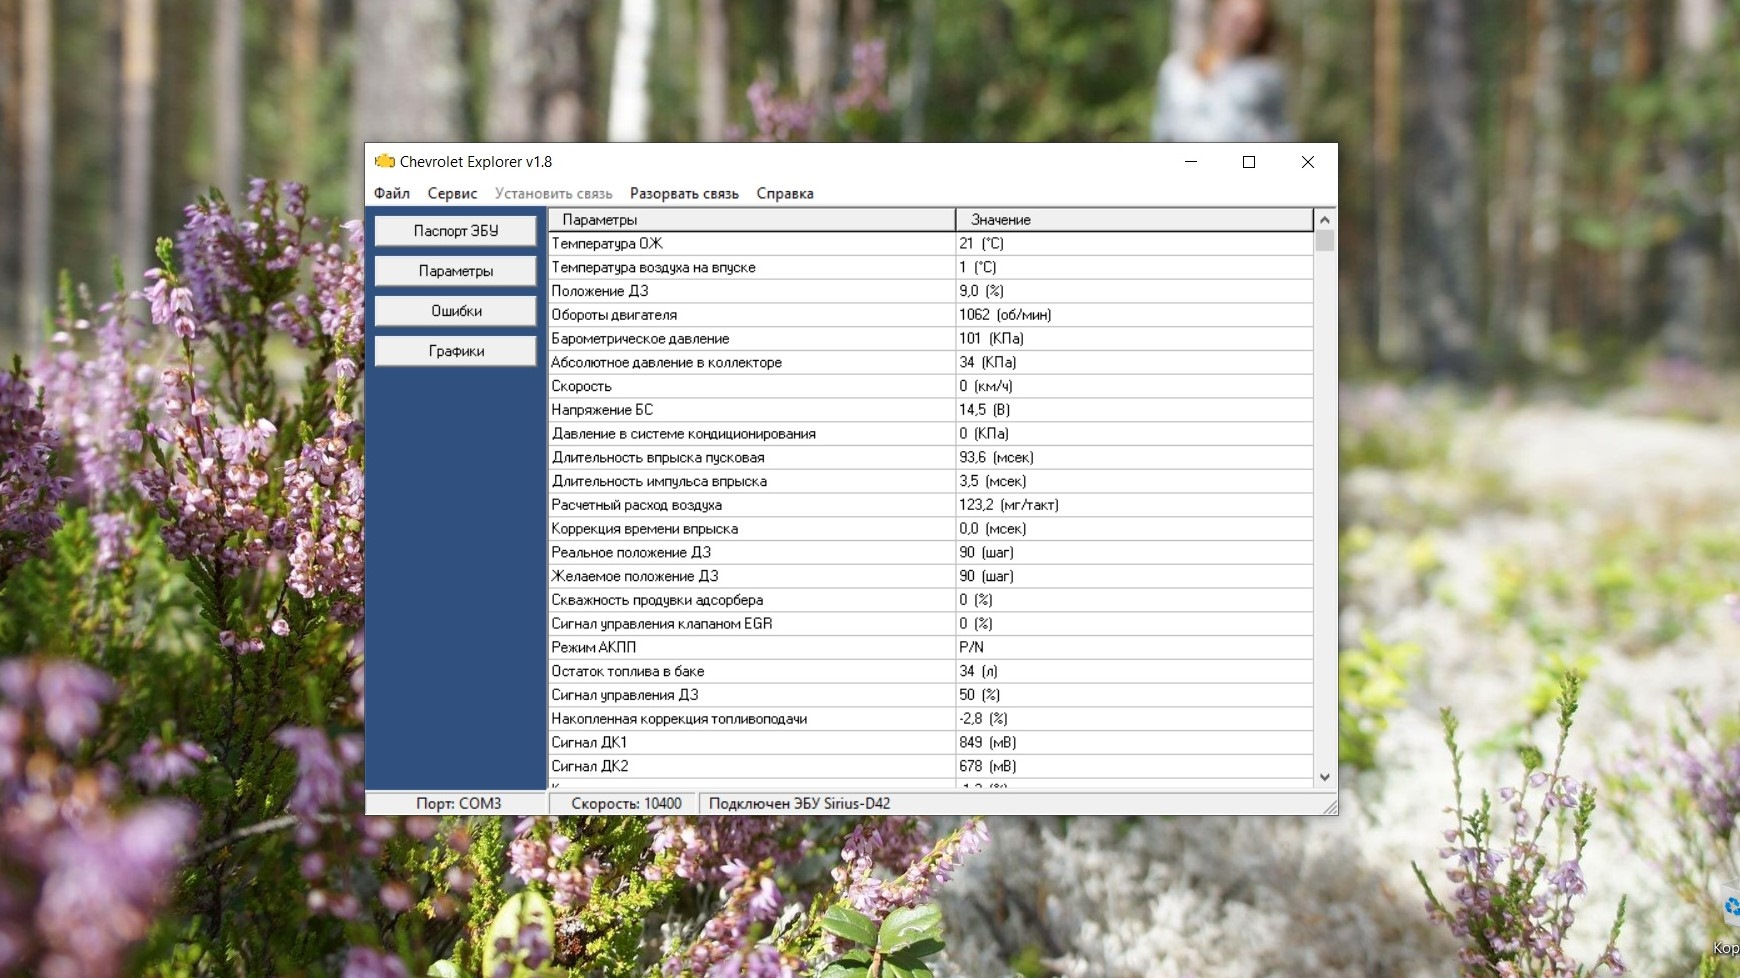The width and height of the screenshot is (1740, 978).
Task: Click the 93,6 (мсек) value cell
Action: point(1134,457)
